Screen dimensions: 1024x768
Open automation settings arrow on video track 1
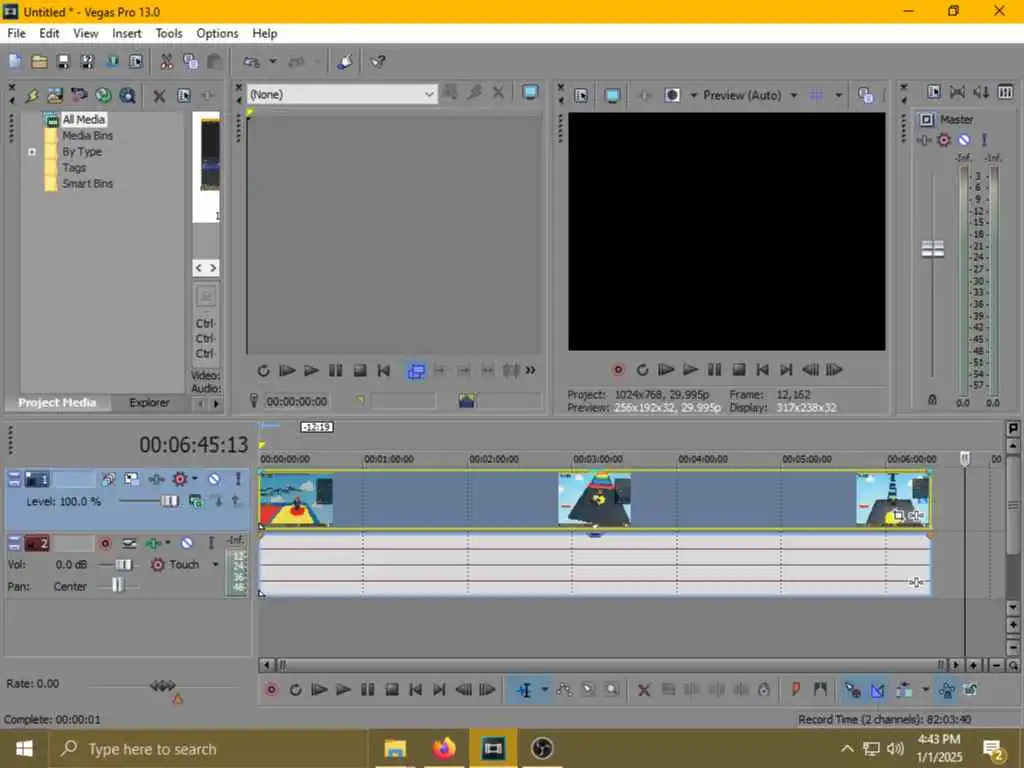[195, 479]
